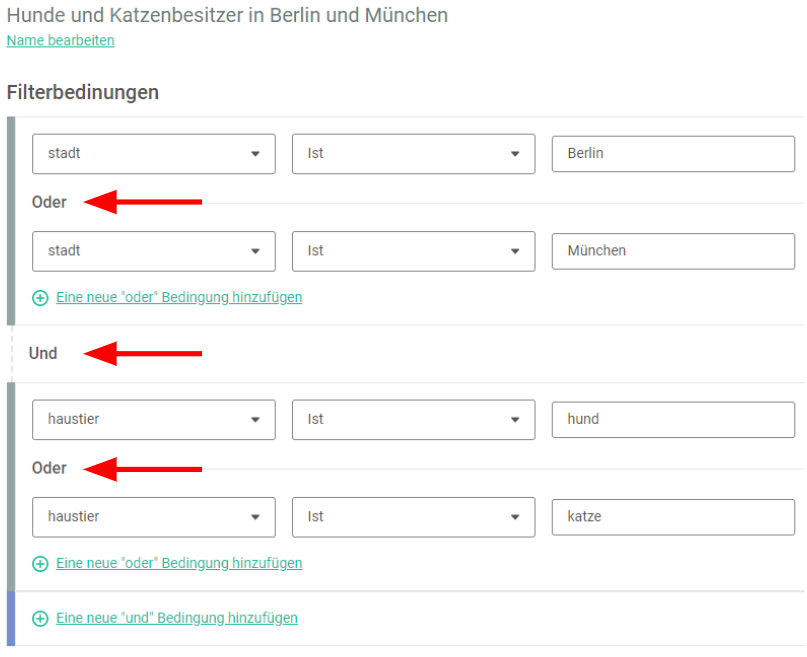Open the Ist operator dropdown for katze

click(x=414, y=517)
